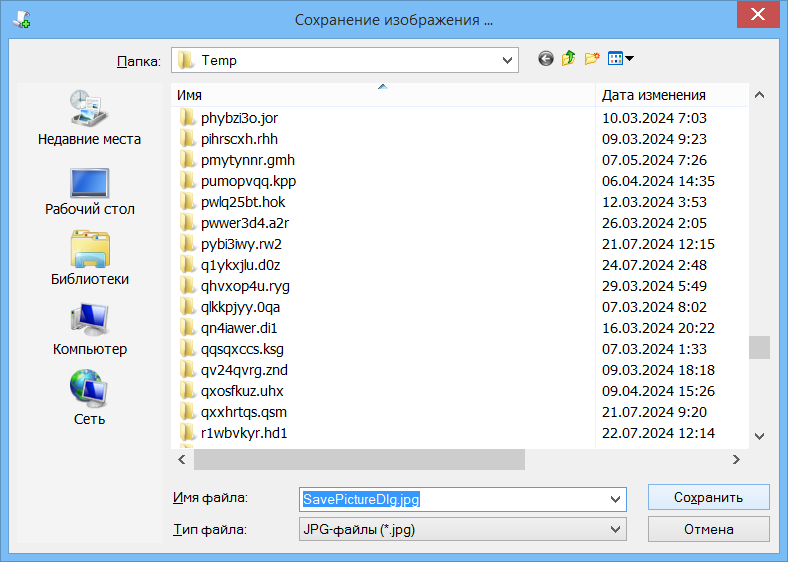
Task: Select the pihrscxh.rhh folder icon
Action: (187, 139)
